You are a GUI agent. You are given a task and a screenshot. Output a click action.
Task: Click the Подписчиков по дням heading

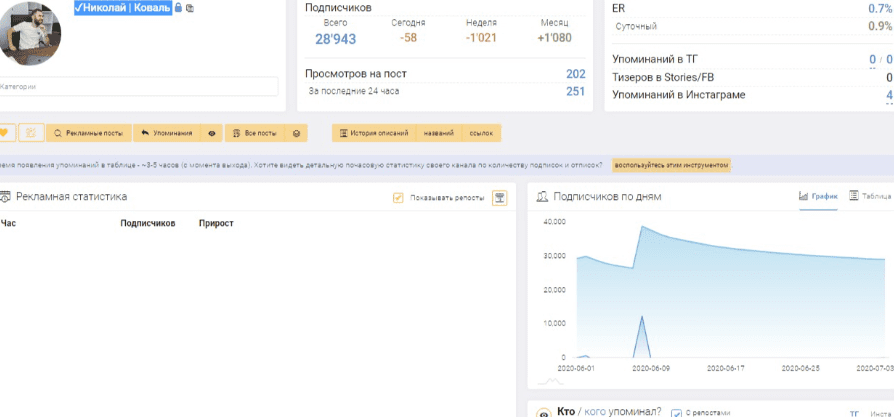click(x=607, y=197)
